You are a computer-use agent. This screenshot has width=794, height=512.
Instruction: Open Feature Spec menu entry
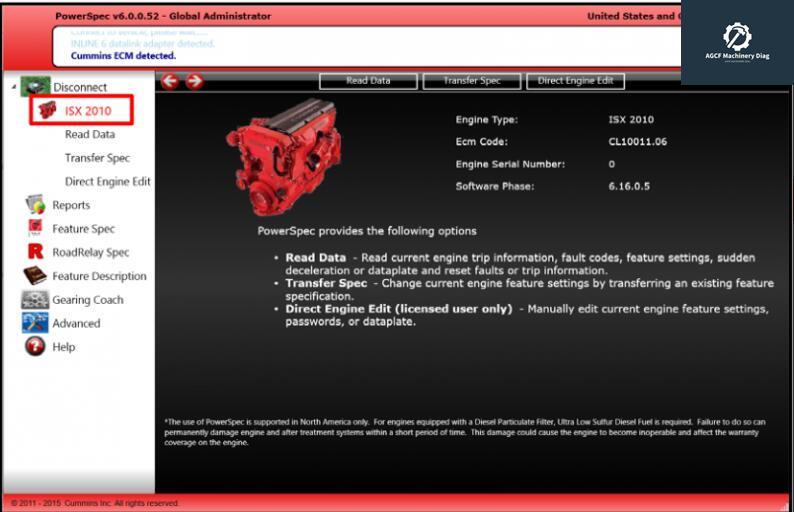(84, 229)
